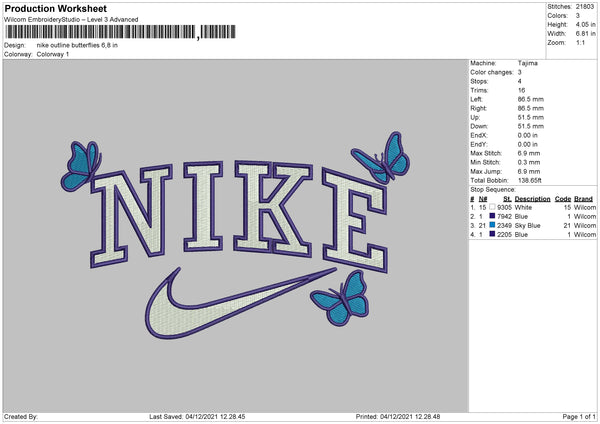Select the 'Sky Blue' description in stop 3
The width and height of the screenshot is (600, 424).
pyautogui.click(x=528, y=225)
